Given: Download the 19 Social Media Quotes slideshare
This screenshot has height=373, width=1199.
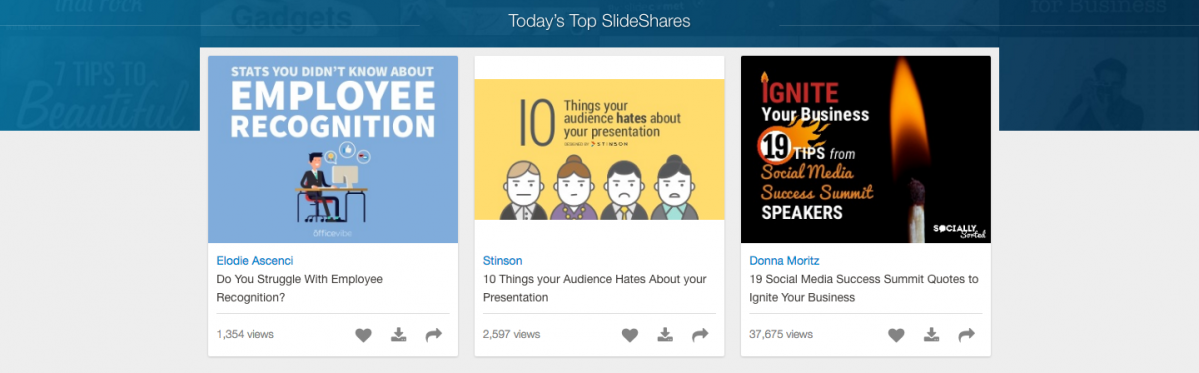Looking at the screenshot, I should tap(931, 335).
